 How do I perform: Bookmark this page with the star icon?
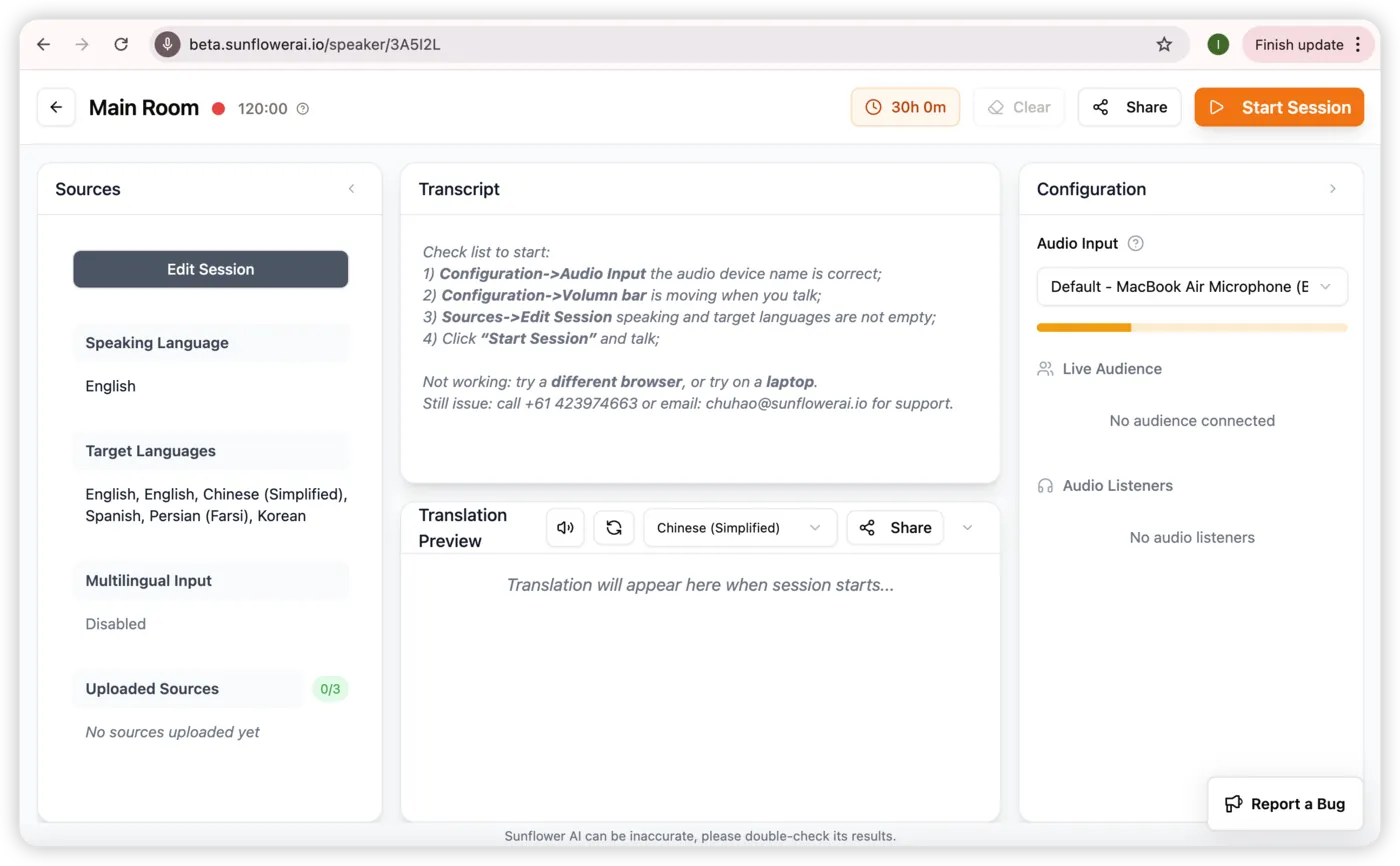pyautogui.click(x=1164, y=44)
